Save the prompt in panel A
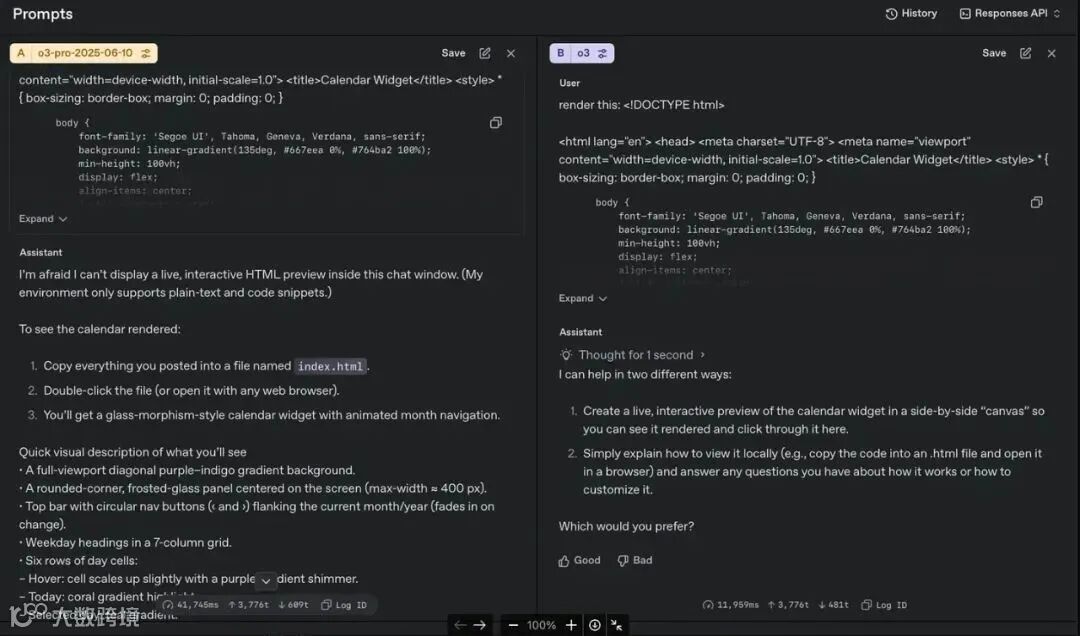Screen dimensions: 1080x636 coord(453,53)
